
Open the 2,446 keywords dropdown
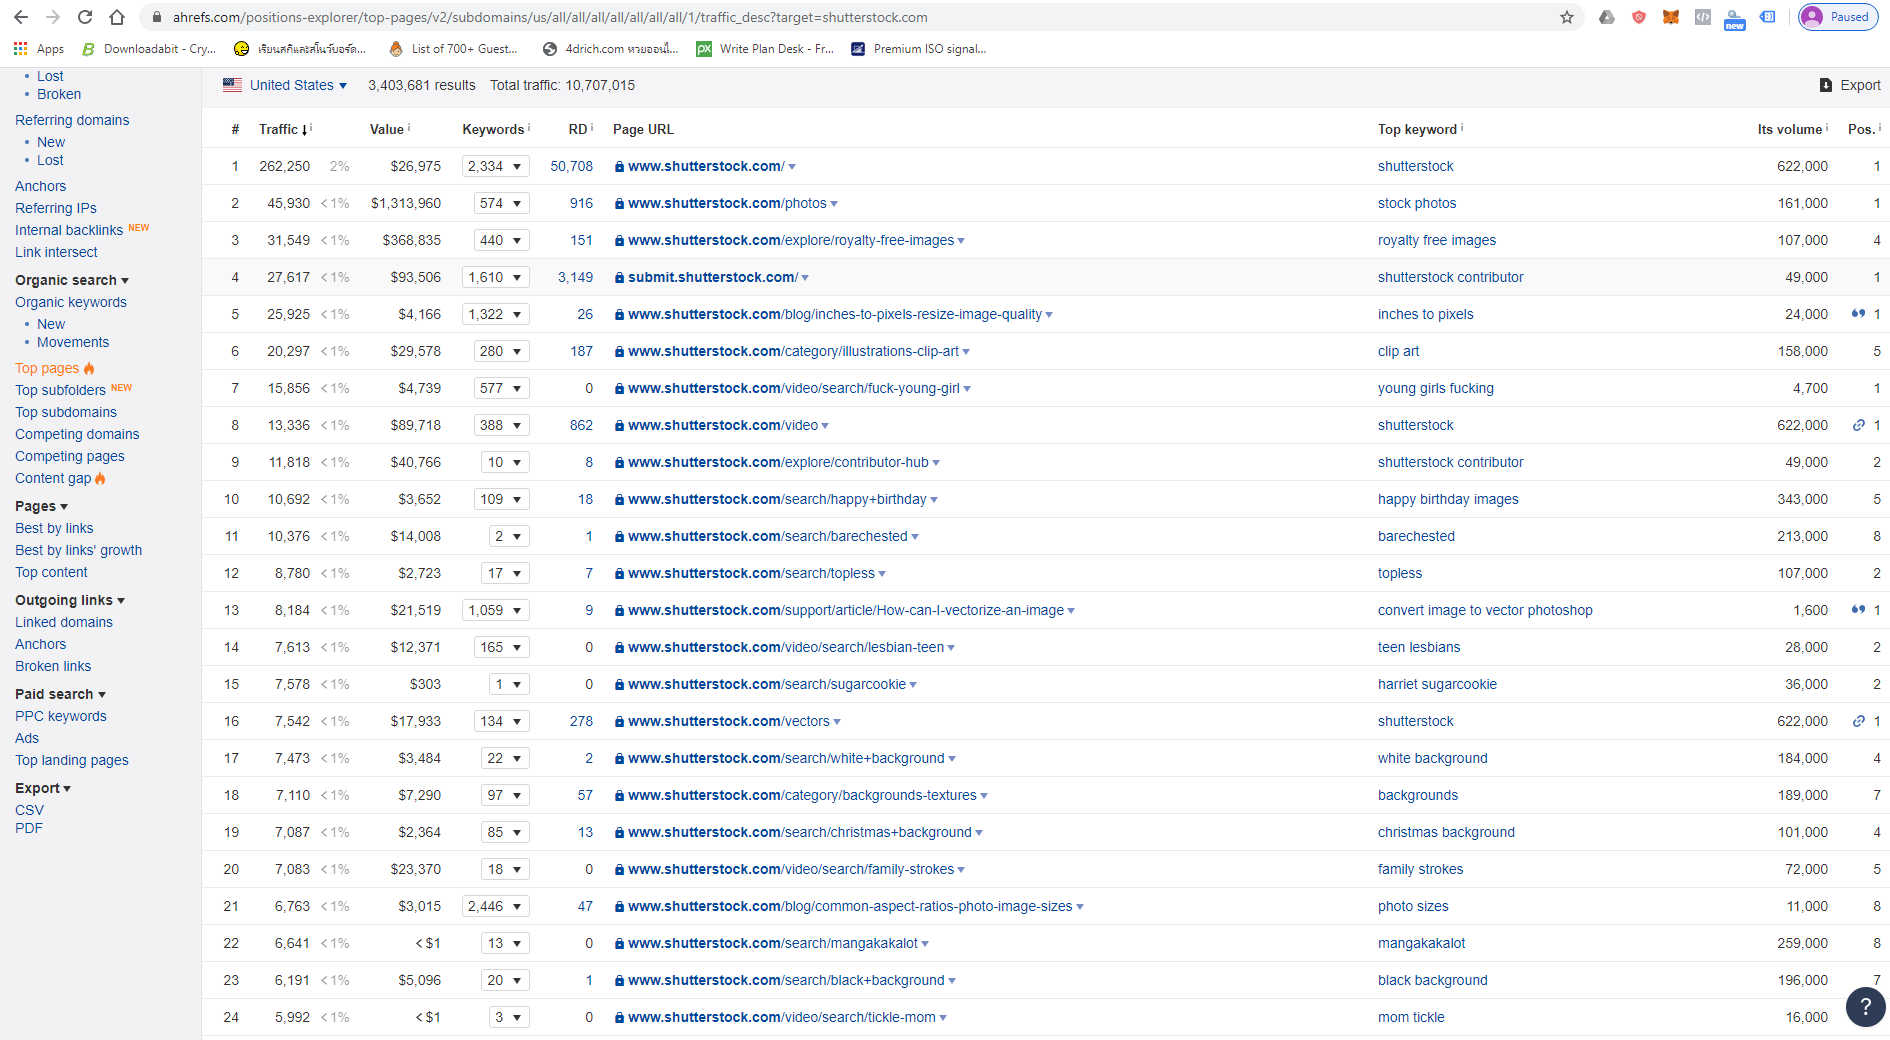[495, 906]
